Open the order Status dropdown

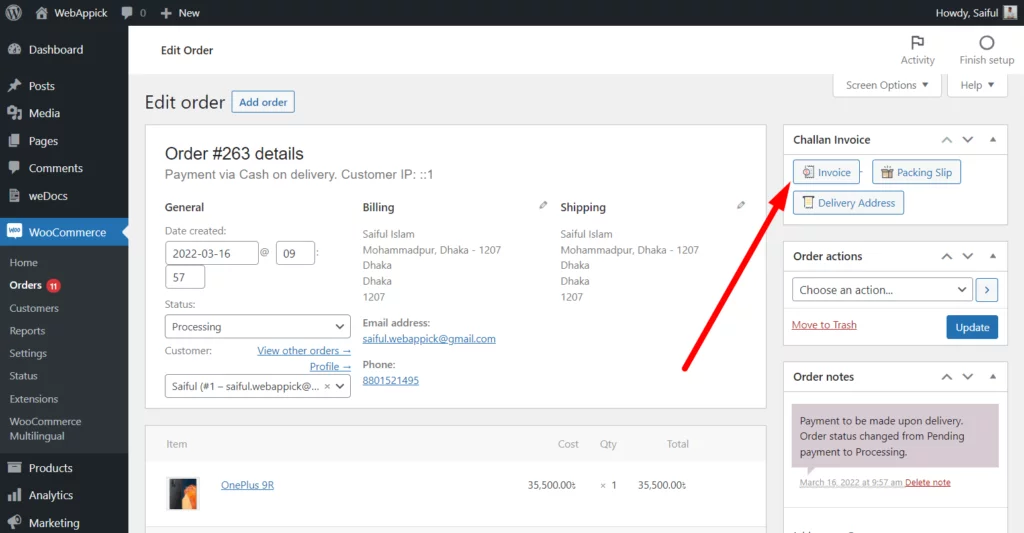pos(257,327)
